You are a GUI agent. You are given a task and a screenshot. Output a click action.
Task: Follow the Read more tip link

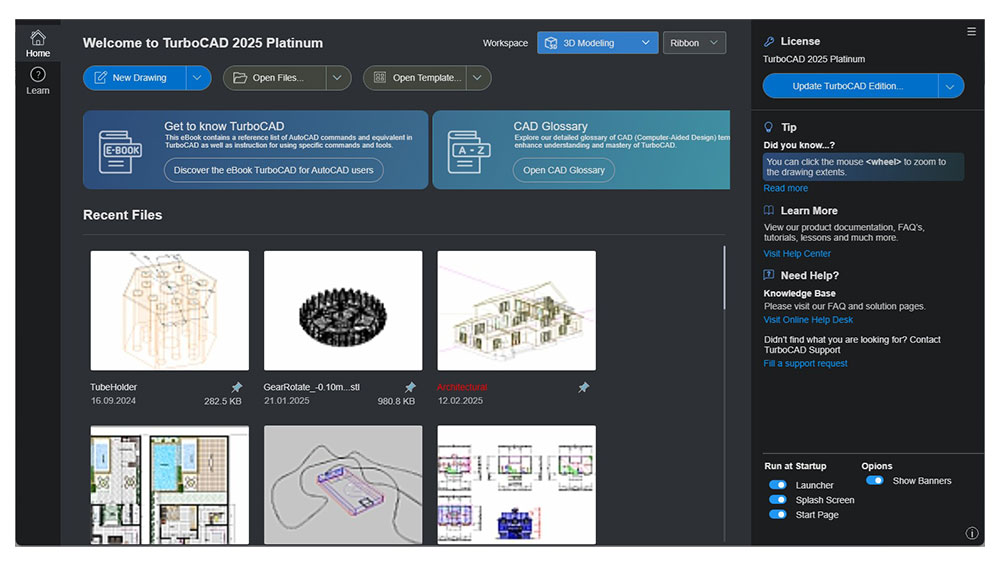point(786,188)
